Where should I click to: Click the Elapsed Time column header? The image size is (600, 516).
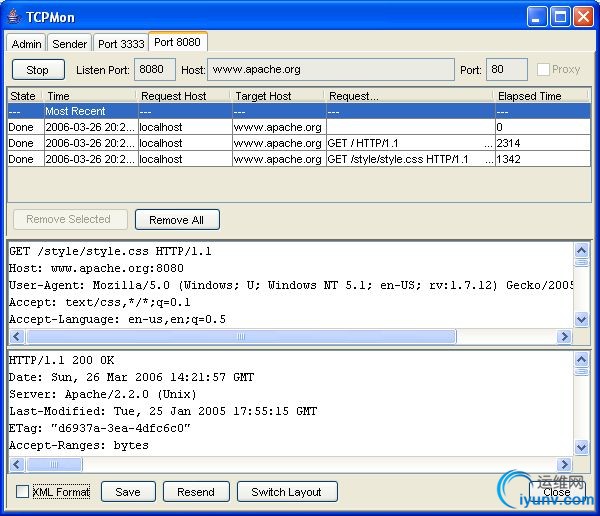click(x=541, y=96)
